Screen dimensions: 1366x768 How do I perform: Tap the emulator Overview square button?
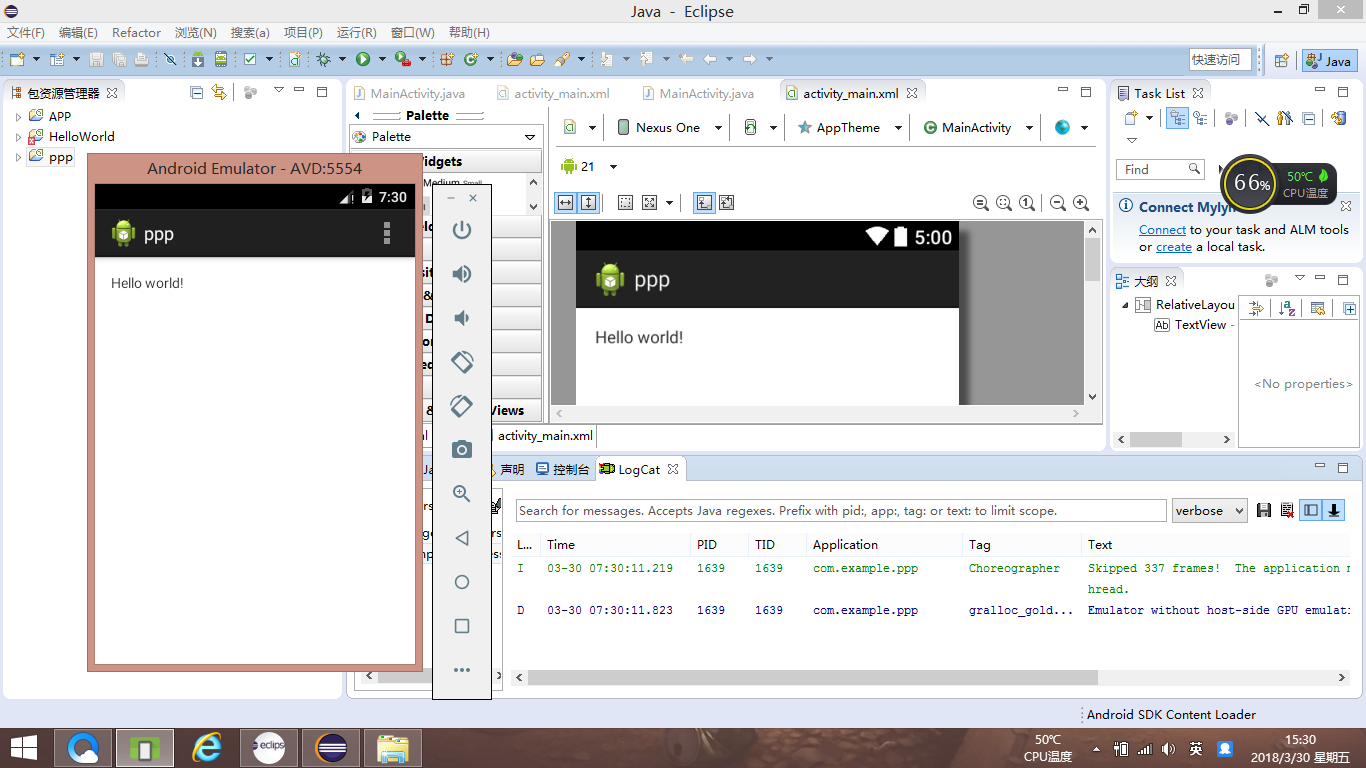(462, 626)
